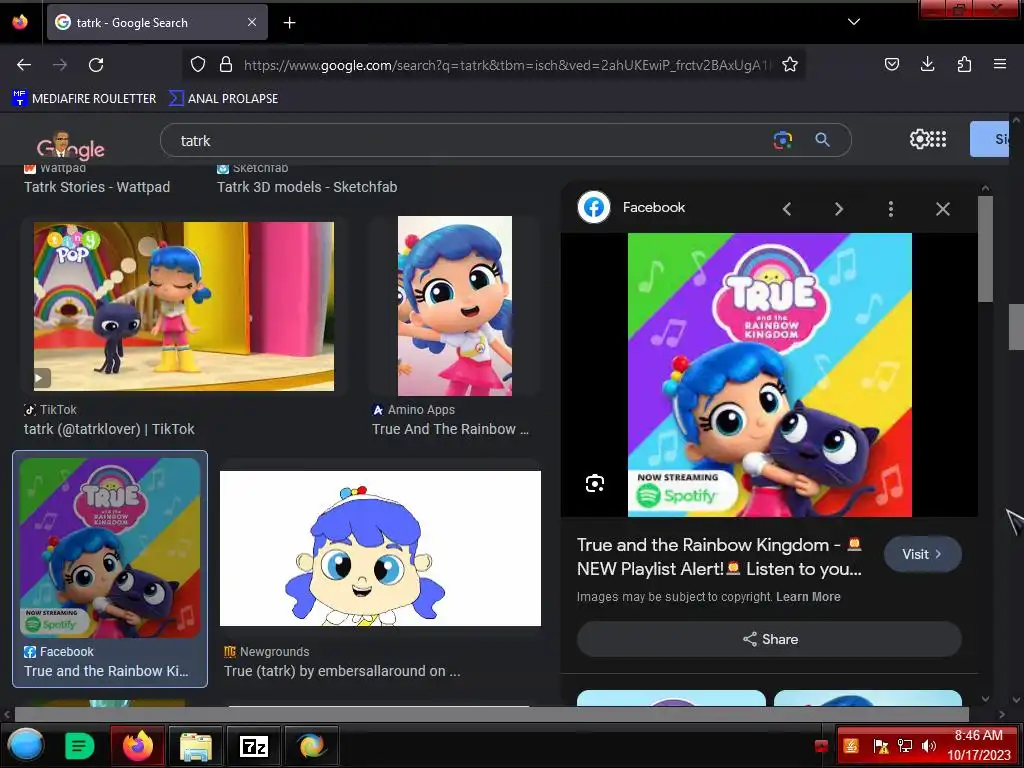Open the Google apps grid
1024x768 pixels.
tap(938, 139)
